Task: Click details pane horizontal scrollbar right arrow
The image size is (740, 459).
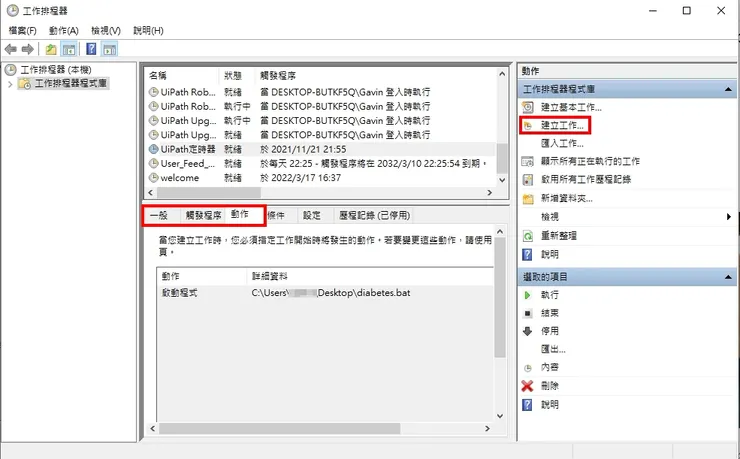Action: [x=488, y=428]
